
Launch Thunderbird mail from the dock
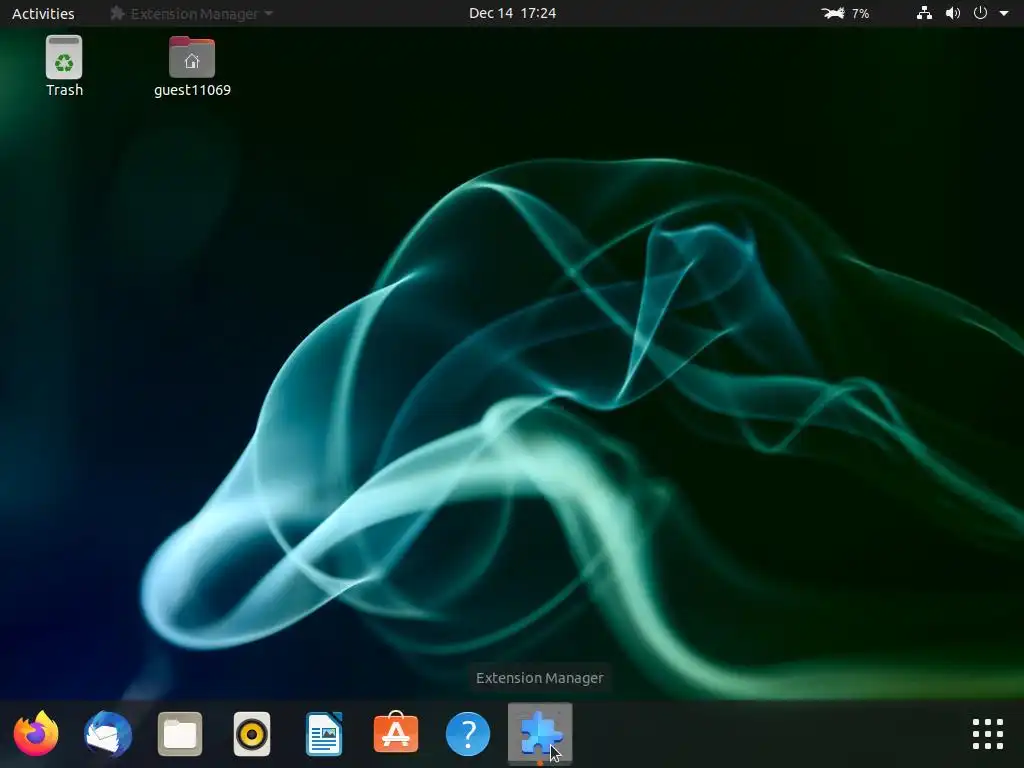coord(108,733)
